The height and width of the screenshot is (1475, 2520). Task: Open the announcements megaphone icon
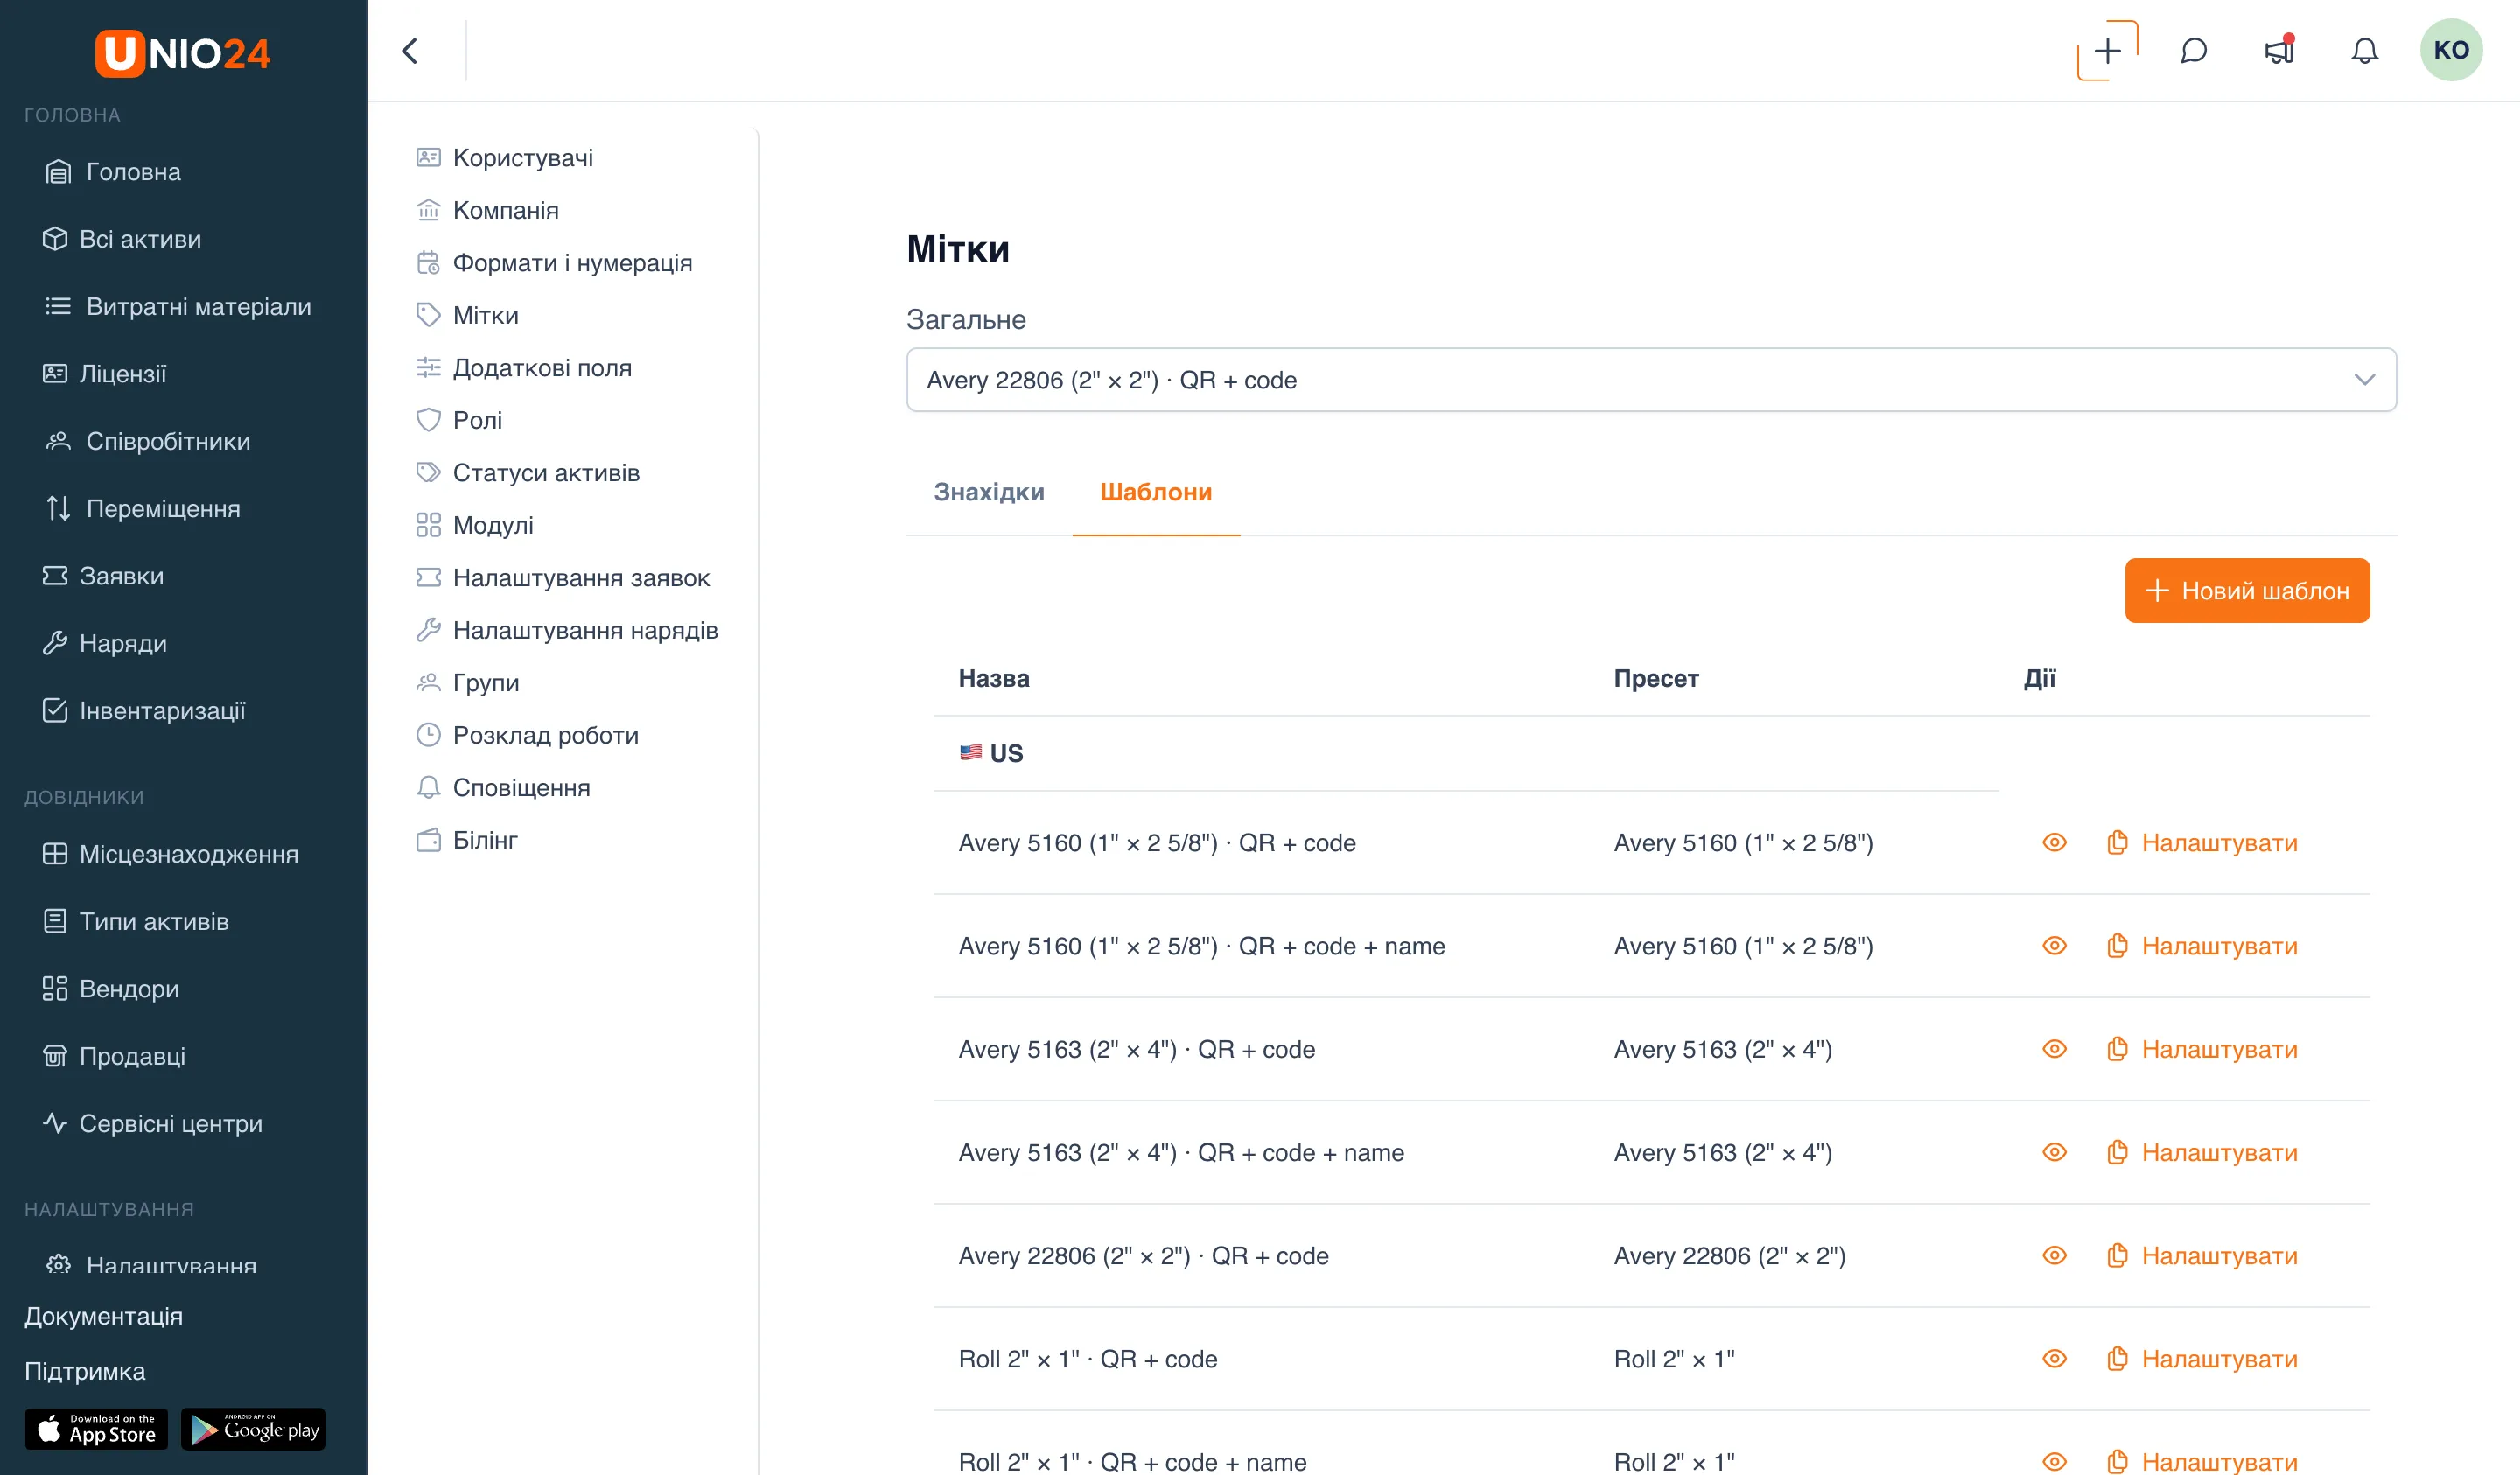(2279, 51)
